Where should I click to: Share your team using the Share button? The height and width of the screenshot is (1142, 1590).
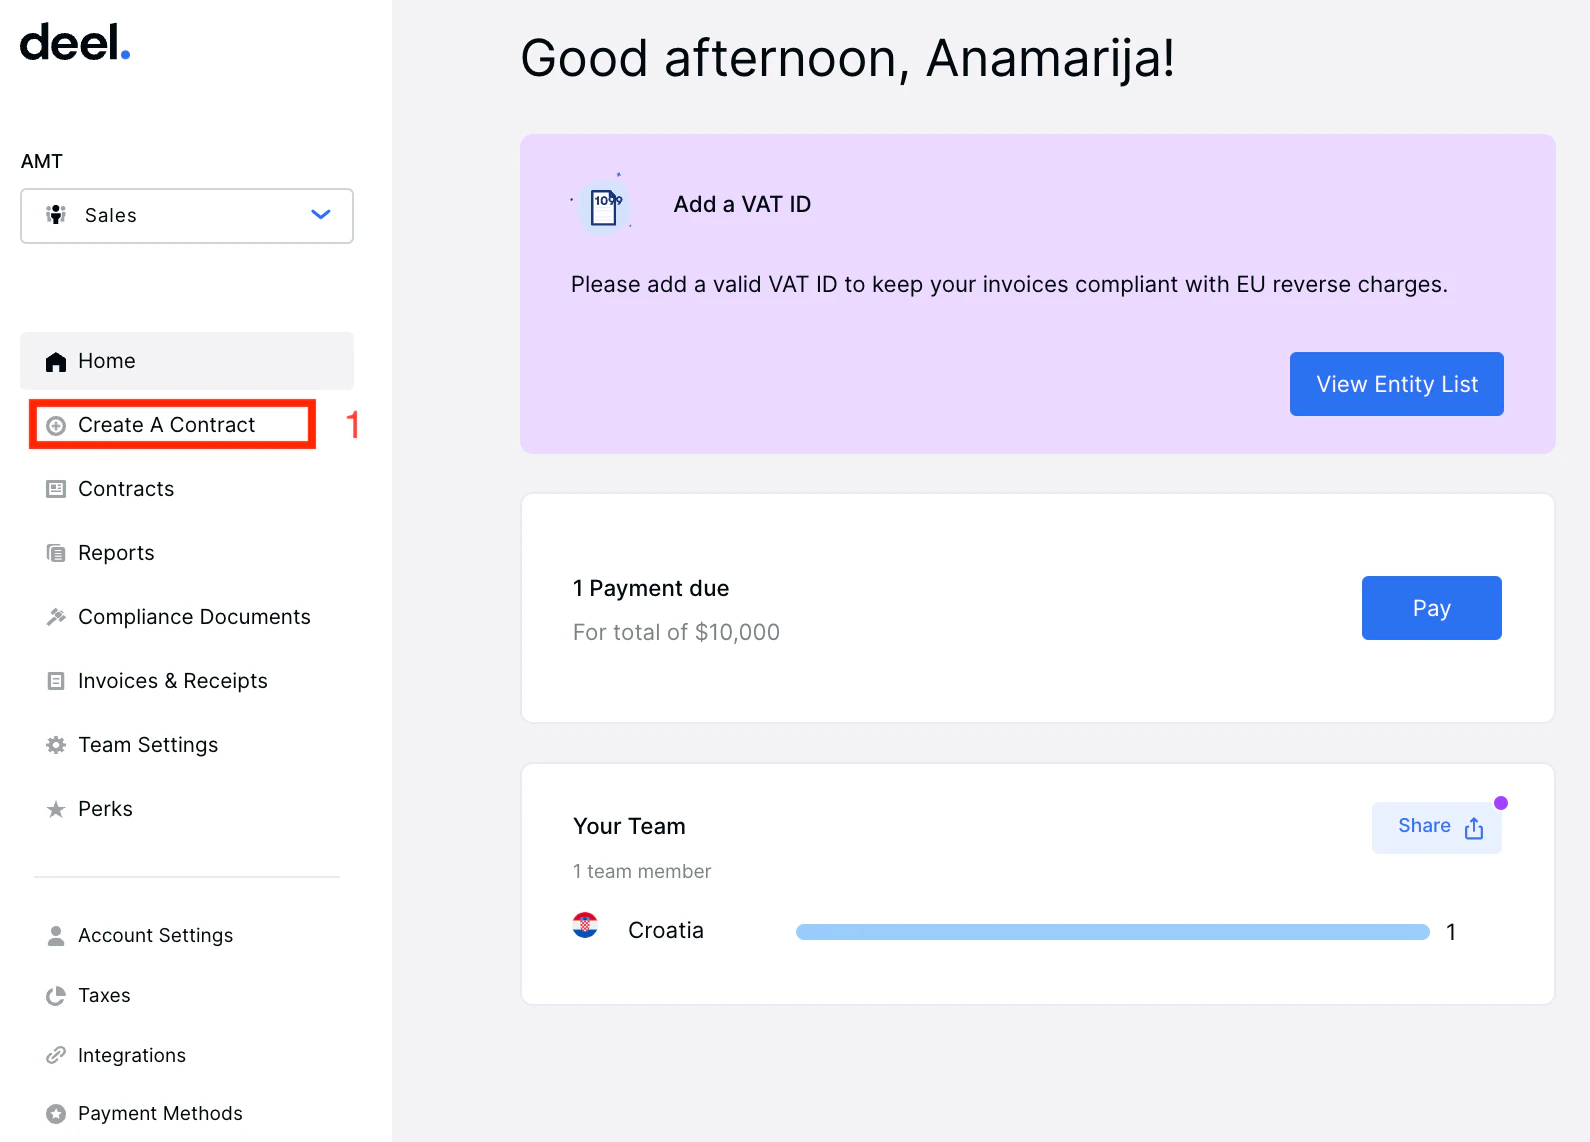point(1437,827)
